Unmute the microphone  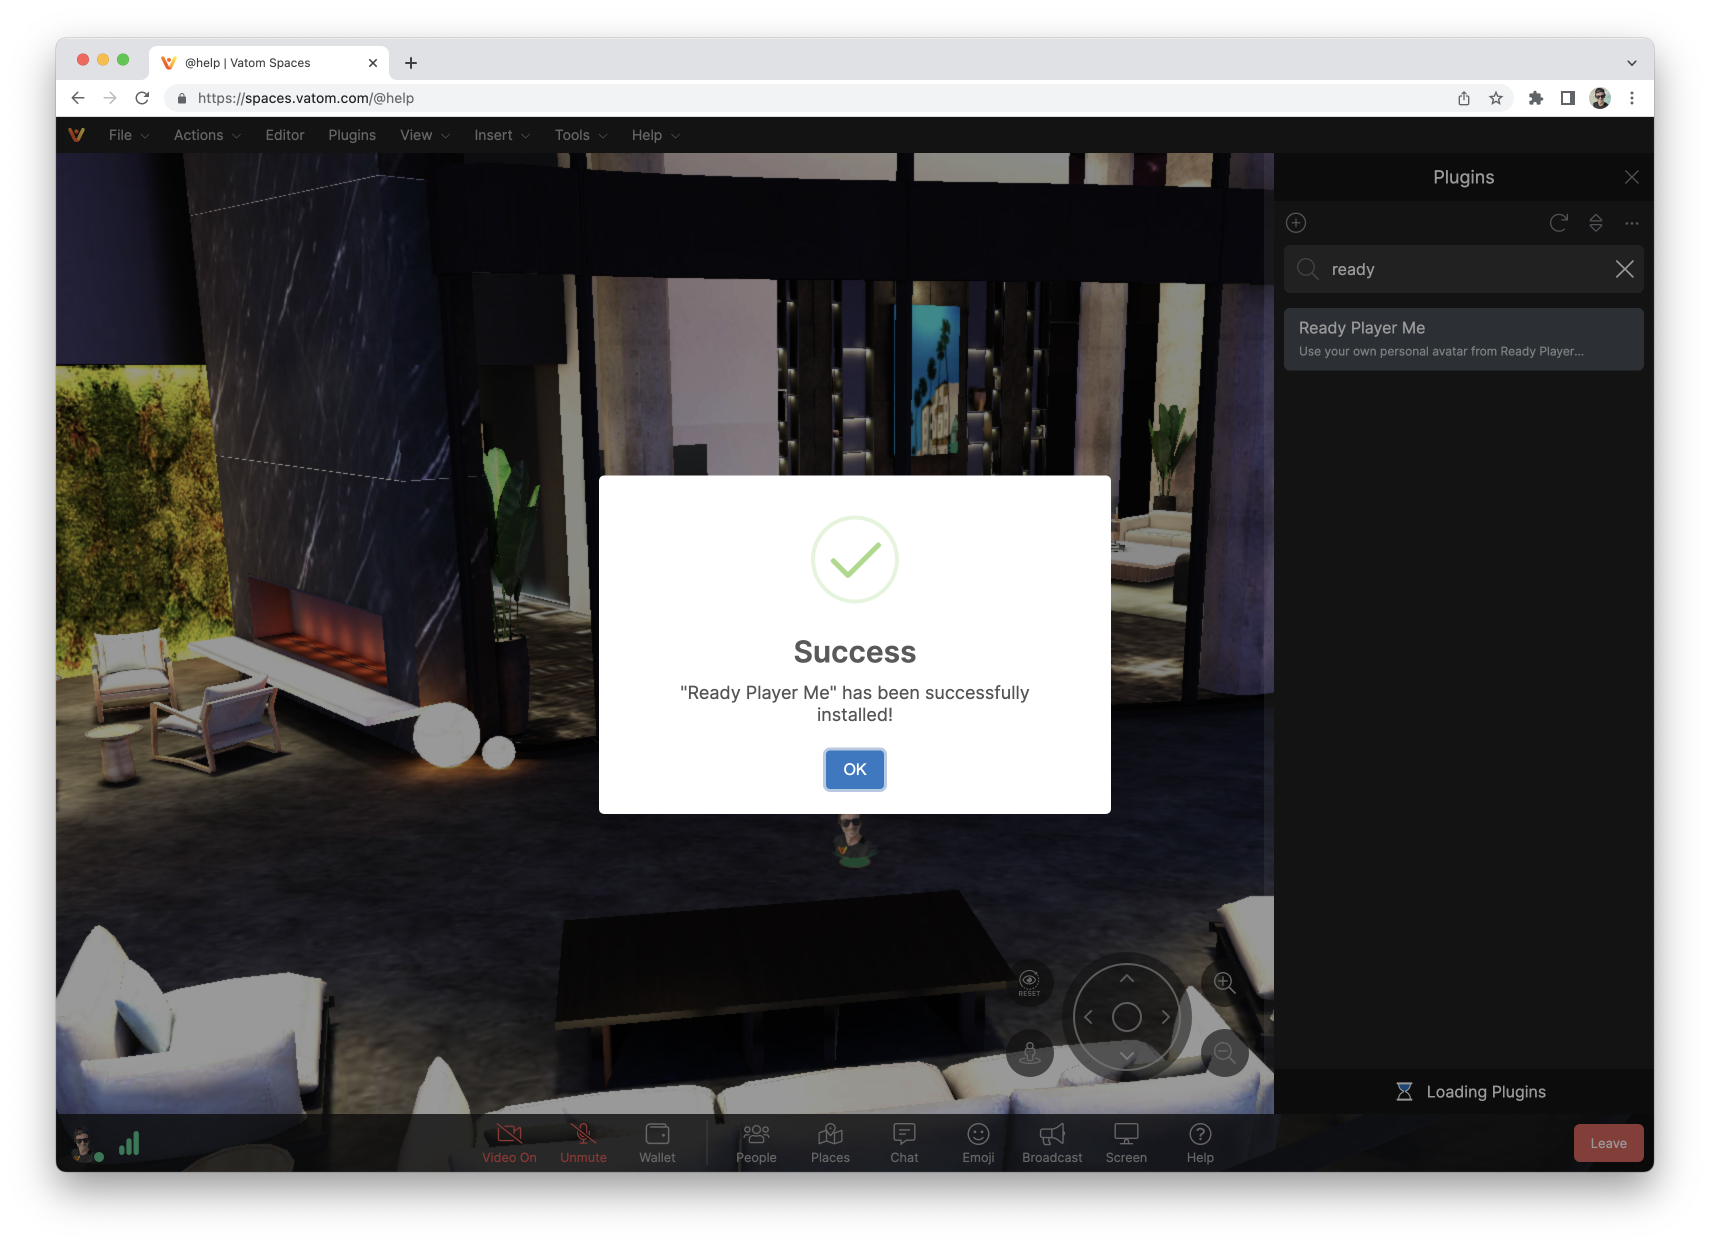[583, 1143]
